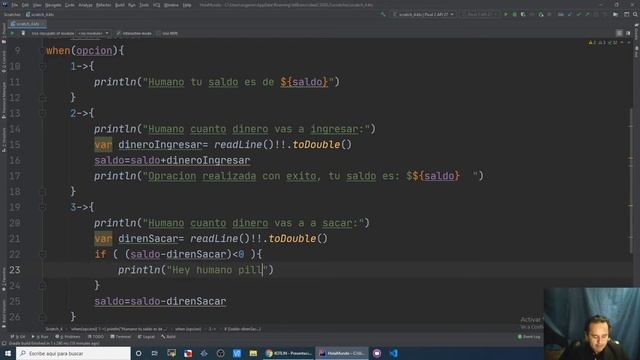
Task: Open the purple chat app on taskbar
Action: point(377,353)
